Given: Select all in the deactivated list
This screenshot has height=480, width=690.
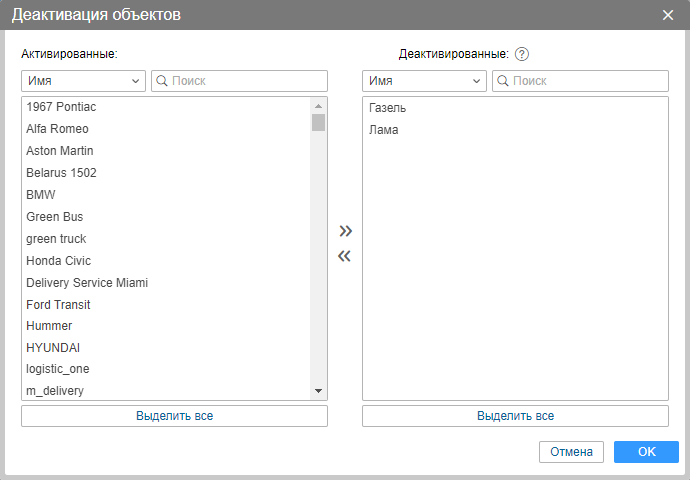Looking at the screenshot, I should coord(515,416).
